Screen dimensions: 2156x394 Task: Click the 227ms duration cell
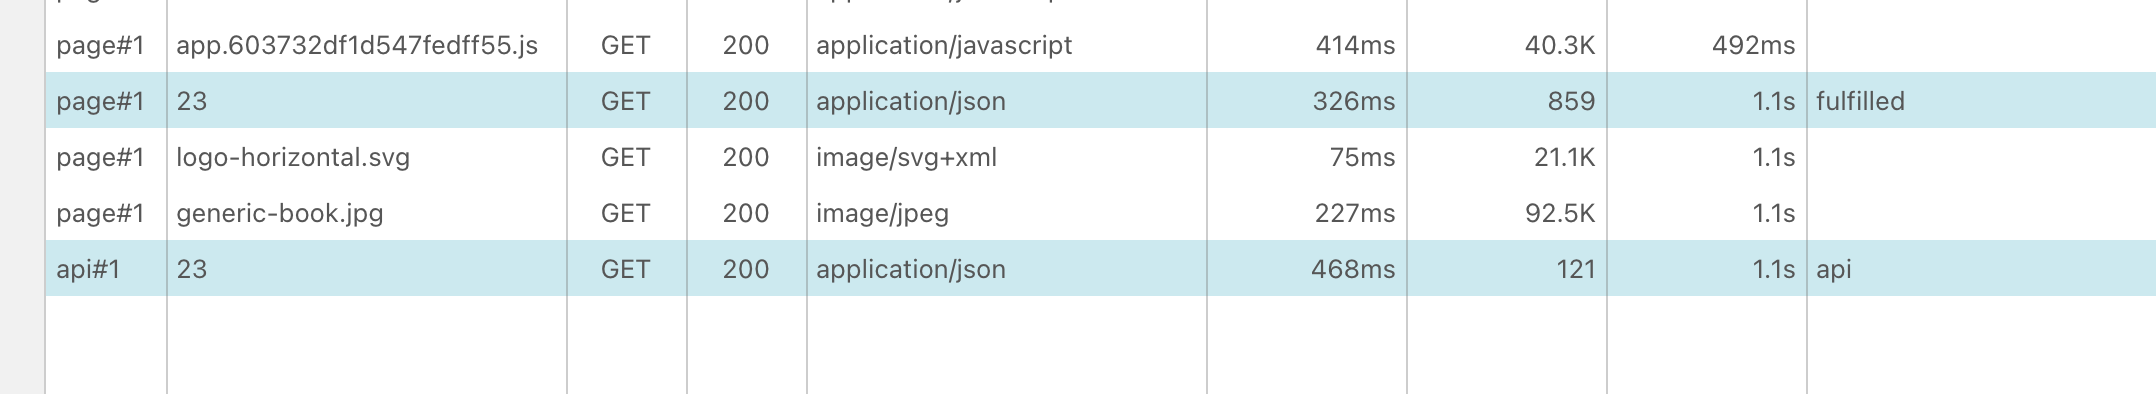point(1355,213)
